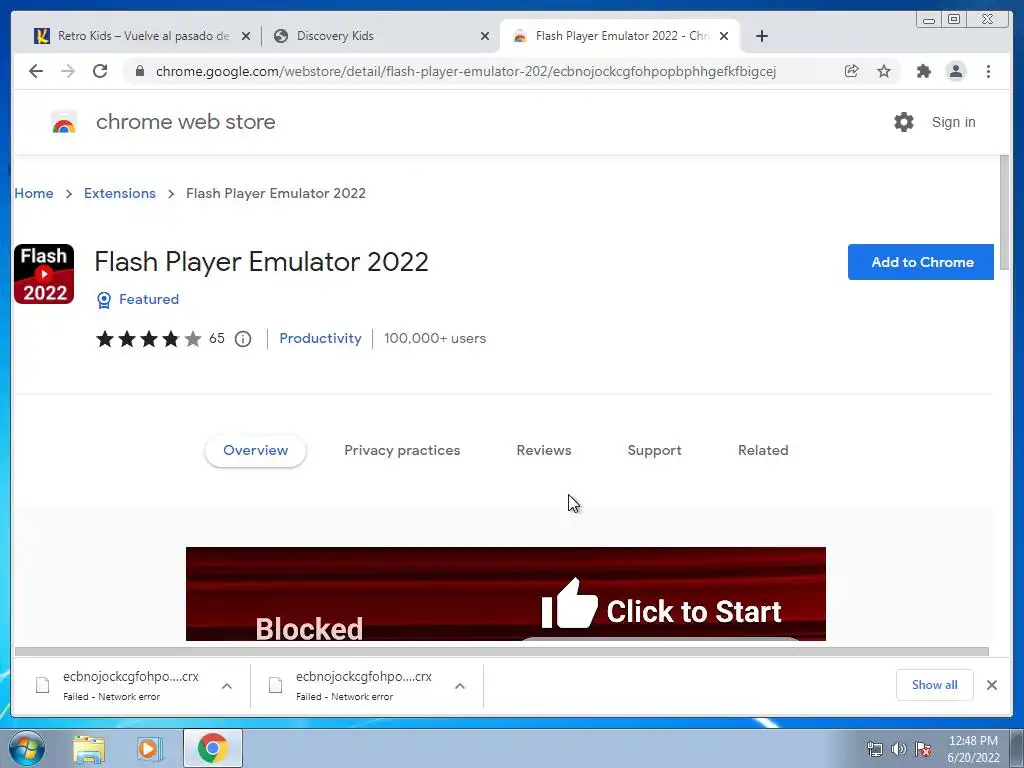Viewport: 1024px width, 768px height.
Task: Reload the current page
Action: (x=100, y=71)
